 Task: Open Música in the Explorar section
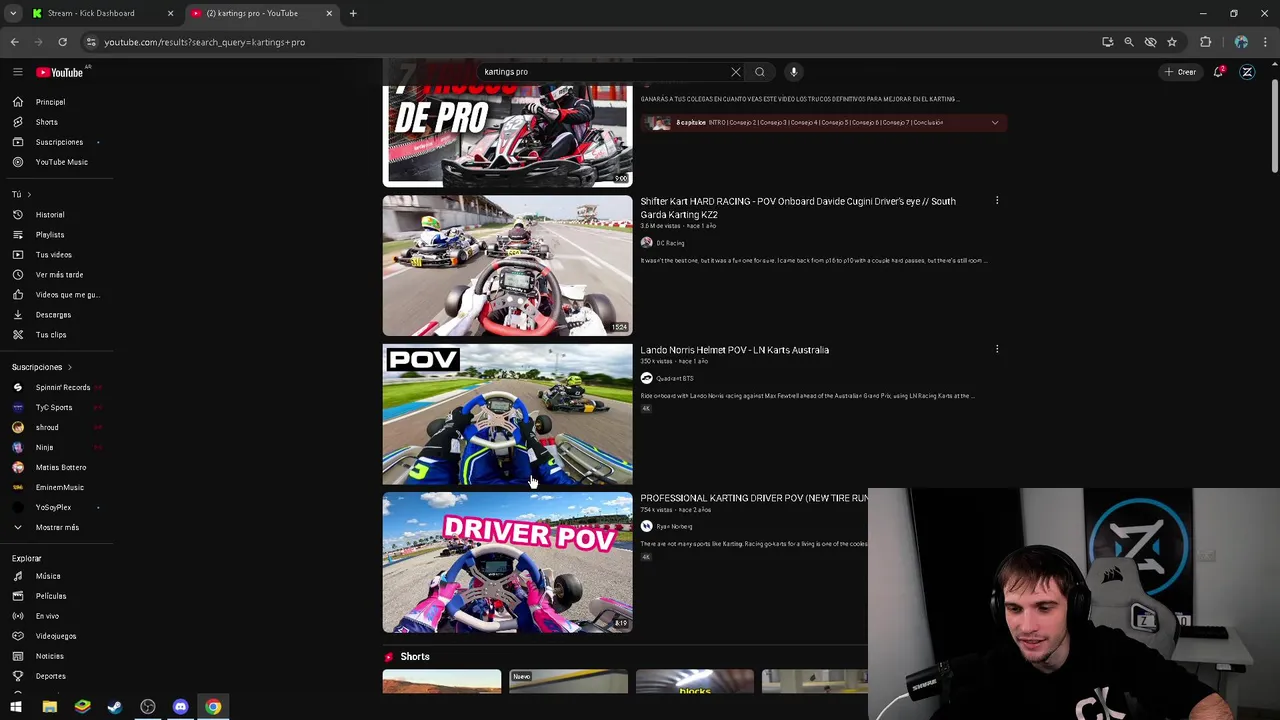click(47, 576)
